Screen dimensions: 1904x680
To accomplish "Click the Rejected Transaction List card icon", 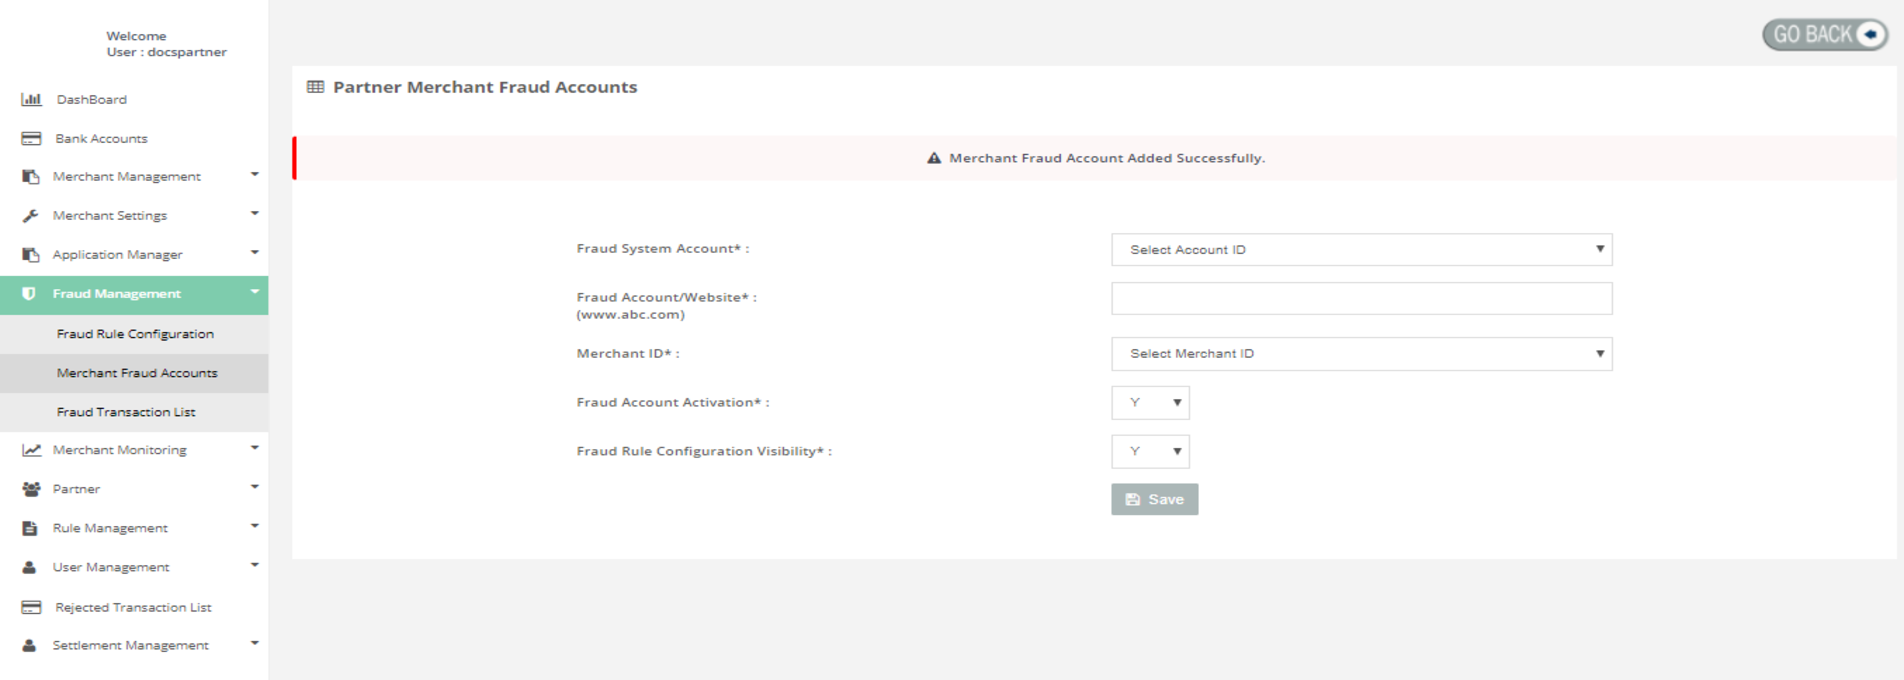I will coord(31,607).
